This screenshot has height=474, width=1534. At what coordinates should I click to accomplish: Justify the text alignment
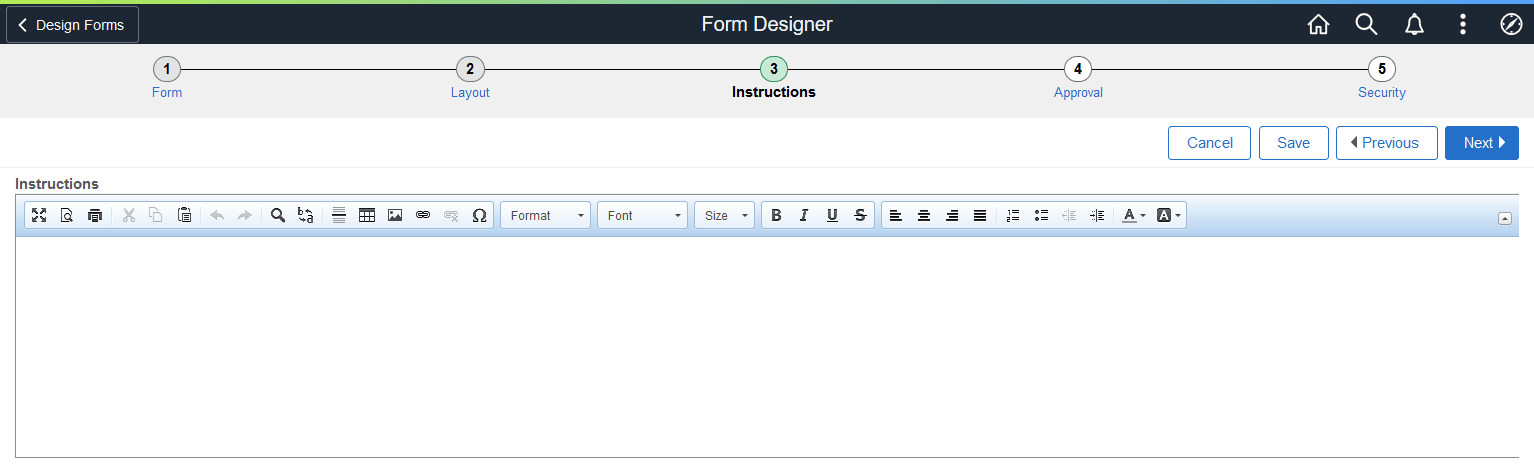980,215
